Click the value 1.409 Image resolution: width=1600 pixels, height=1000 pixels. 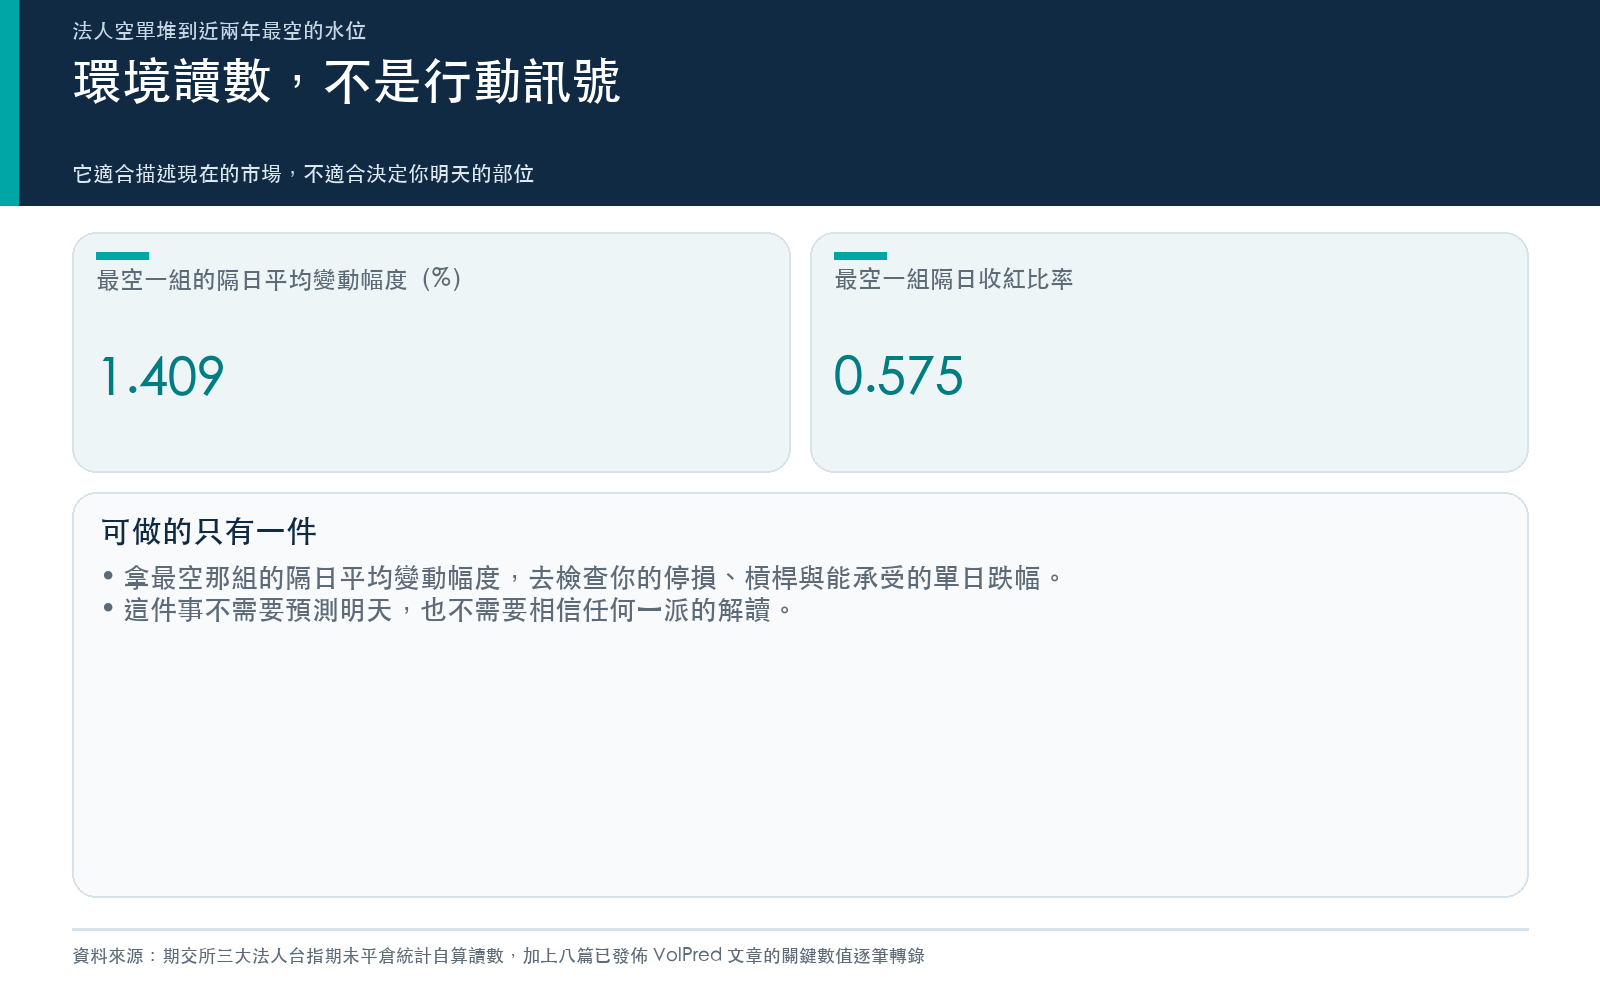point(162,376)
